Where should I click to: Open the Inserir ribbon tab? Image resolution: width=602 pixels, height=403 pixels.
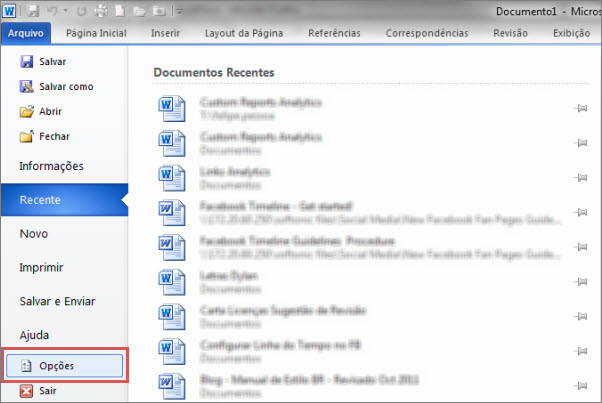coord(165,33)
